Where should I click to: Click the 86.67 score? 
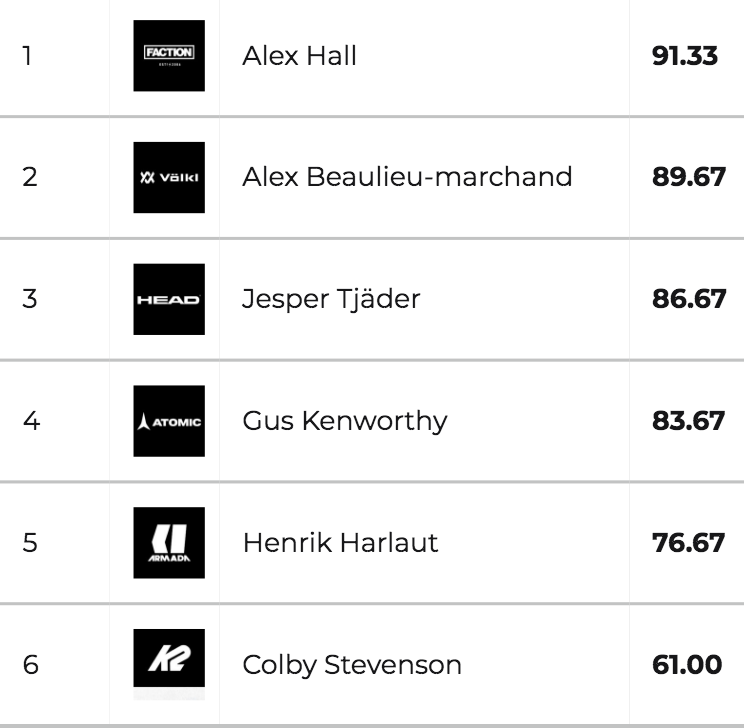688,299
